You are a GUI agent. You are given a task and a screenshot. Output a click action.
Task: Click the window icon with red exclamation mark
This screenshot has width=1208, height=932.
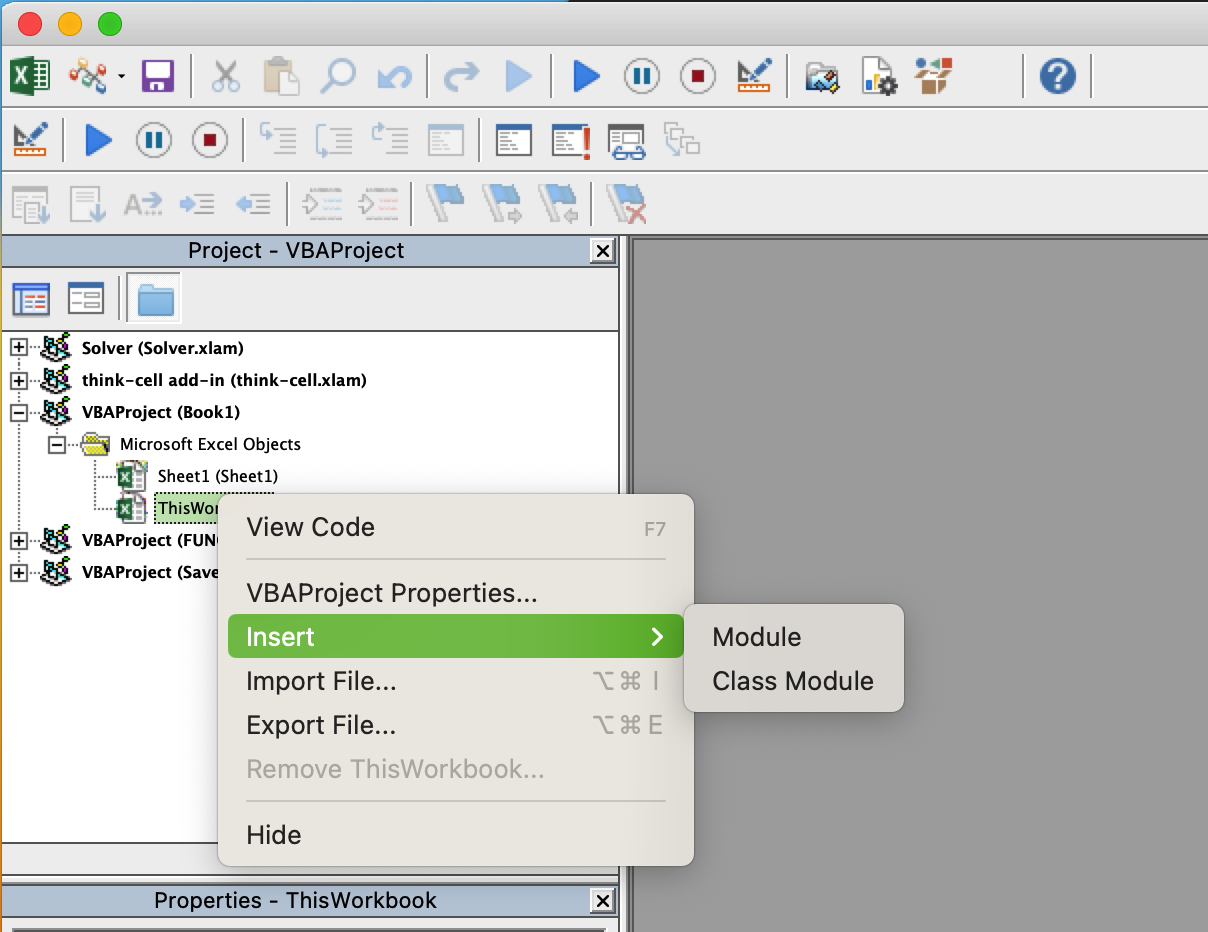click(571, 140)
